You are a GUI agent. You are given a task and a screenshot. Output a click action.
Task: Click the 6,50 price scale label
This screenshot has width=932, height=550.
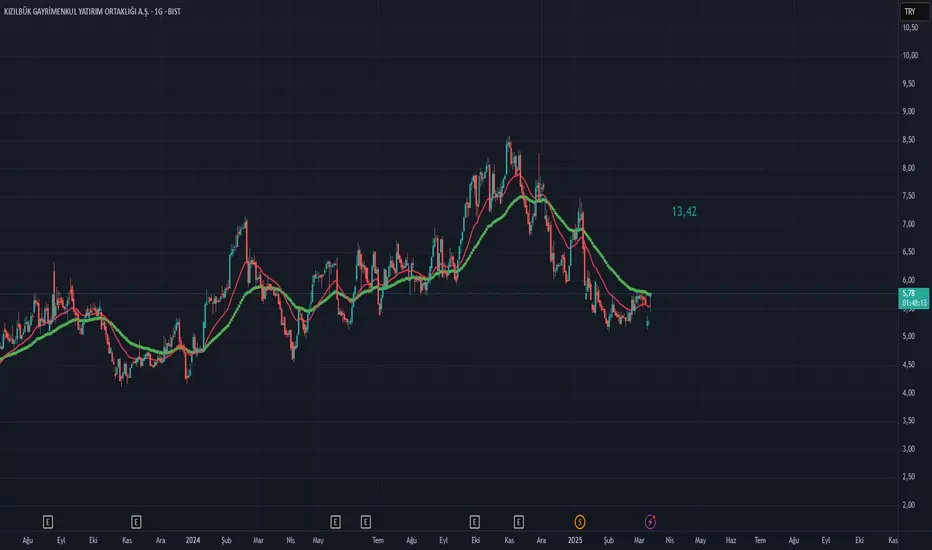[909, 252]
